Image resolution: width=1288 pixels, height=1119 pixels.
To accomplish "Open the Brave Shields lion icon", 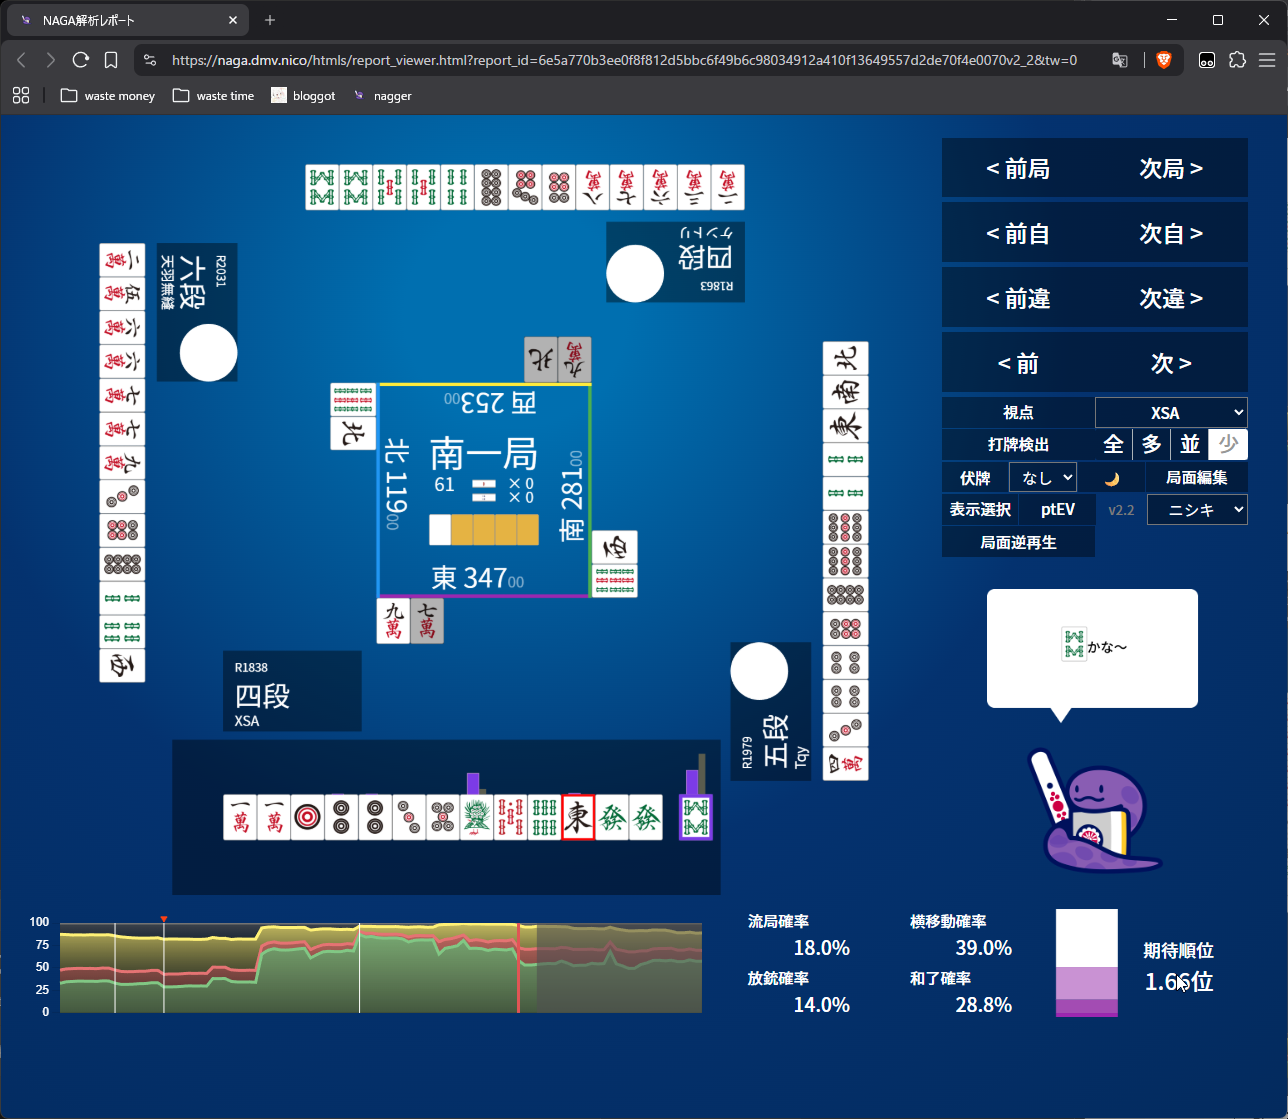I will click(x=1164, y=60).
